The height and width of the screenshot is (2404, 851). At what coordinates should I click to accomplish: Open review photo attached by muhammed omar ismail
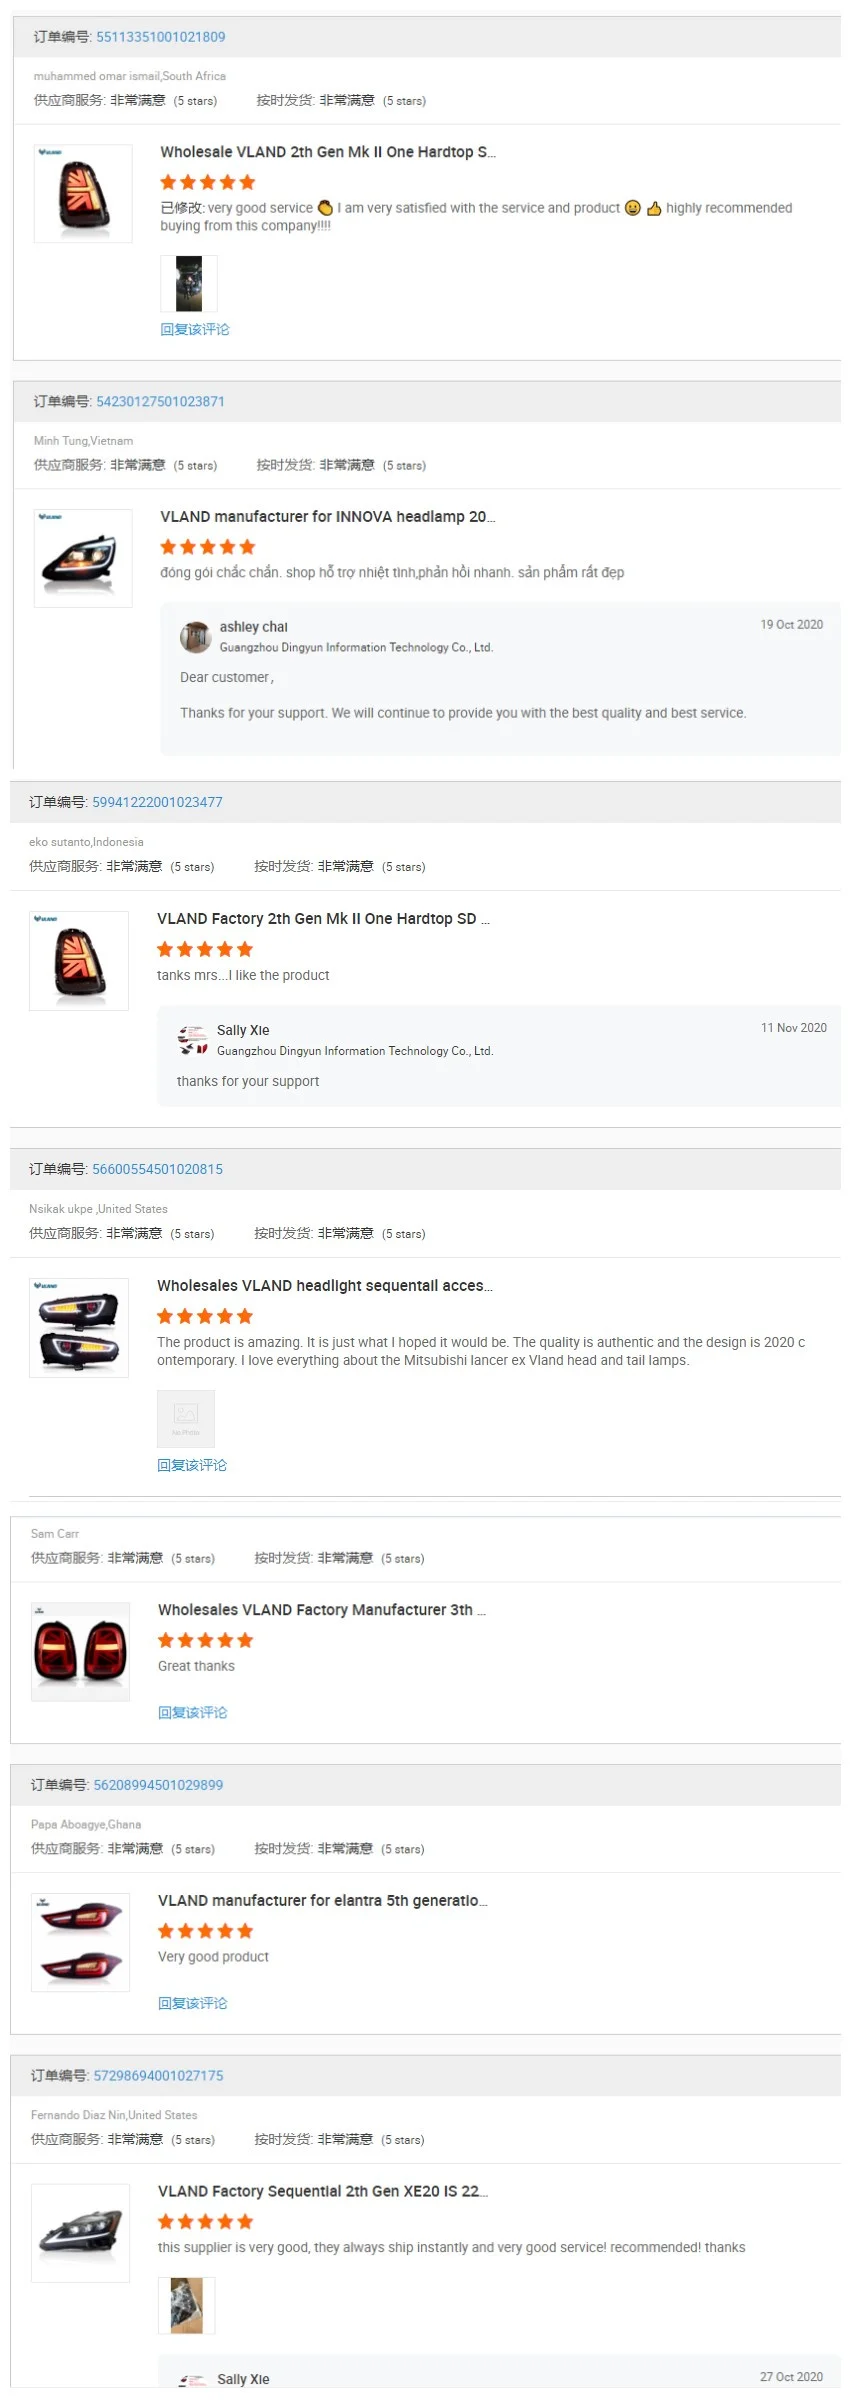click(189, 284)
